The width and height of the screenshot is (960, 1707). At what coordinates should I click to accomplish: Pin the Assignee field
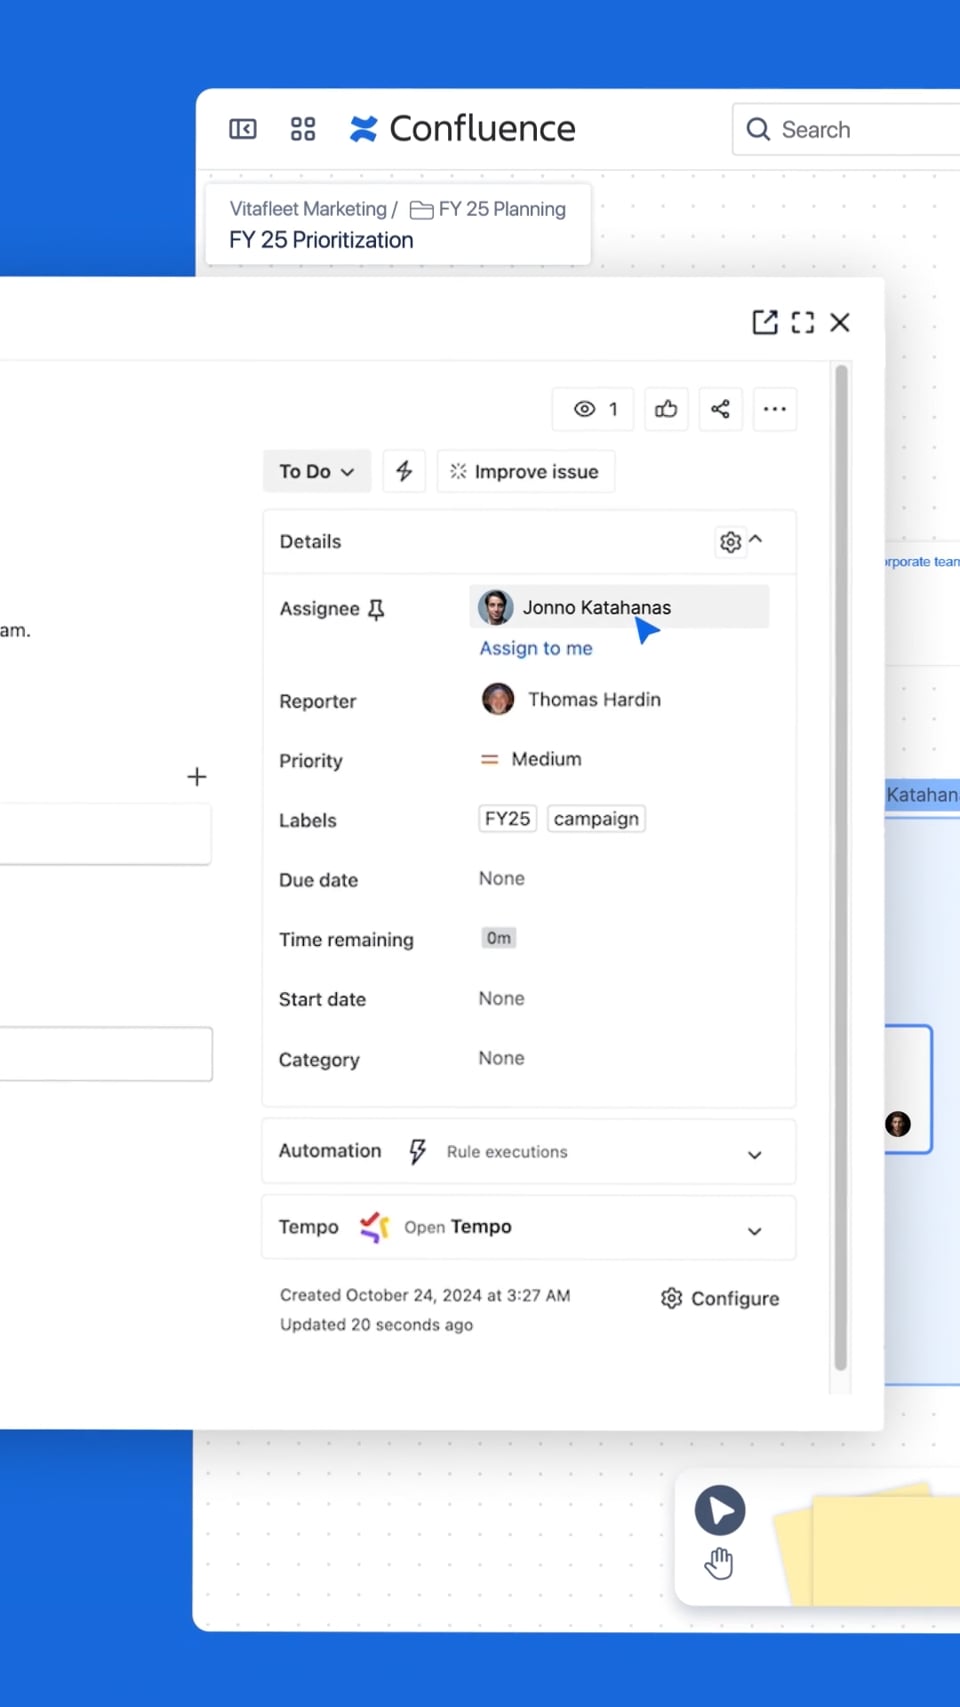pyautogui.click(x=376, y=609)
